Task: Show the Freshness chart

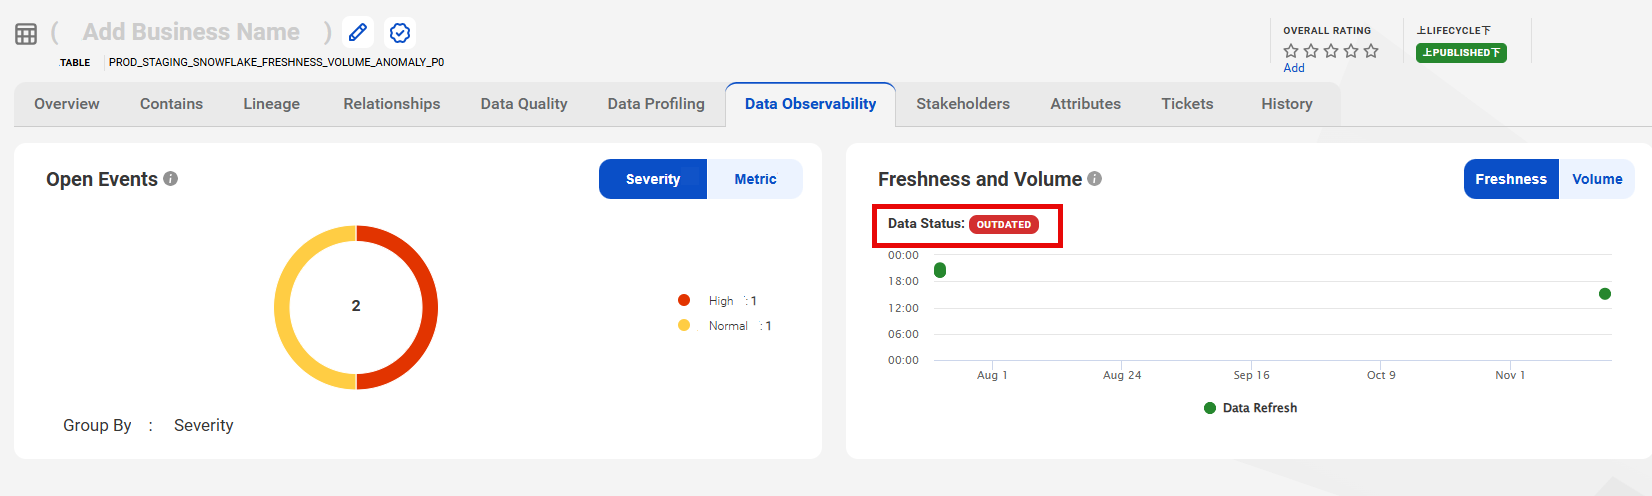Action: [1511, 179]
